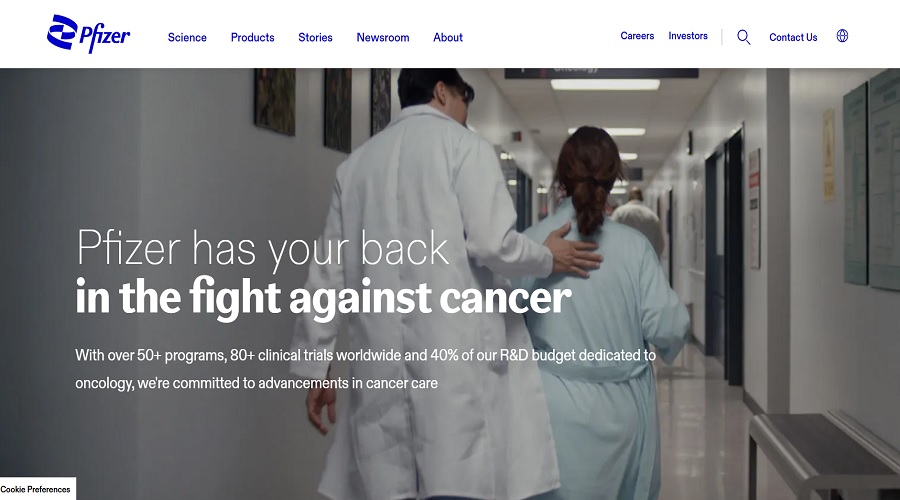Open the Science menu
This screenshot has width=900, height=500.
(187, 37)
